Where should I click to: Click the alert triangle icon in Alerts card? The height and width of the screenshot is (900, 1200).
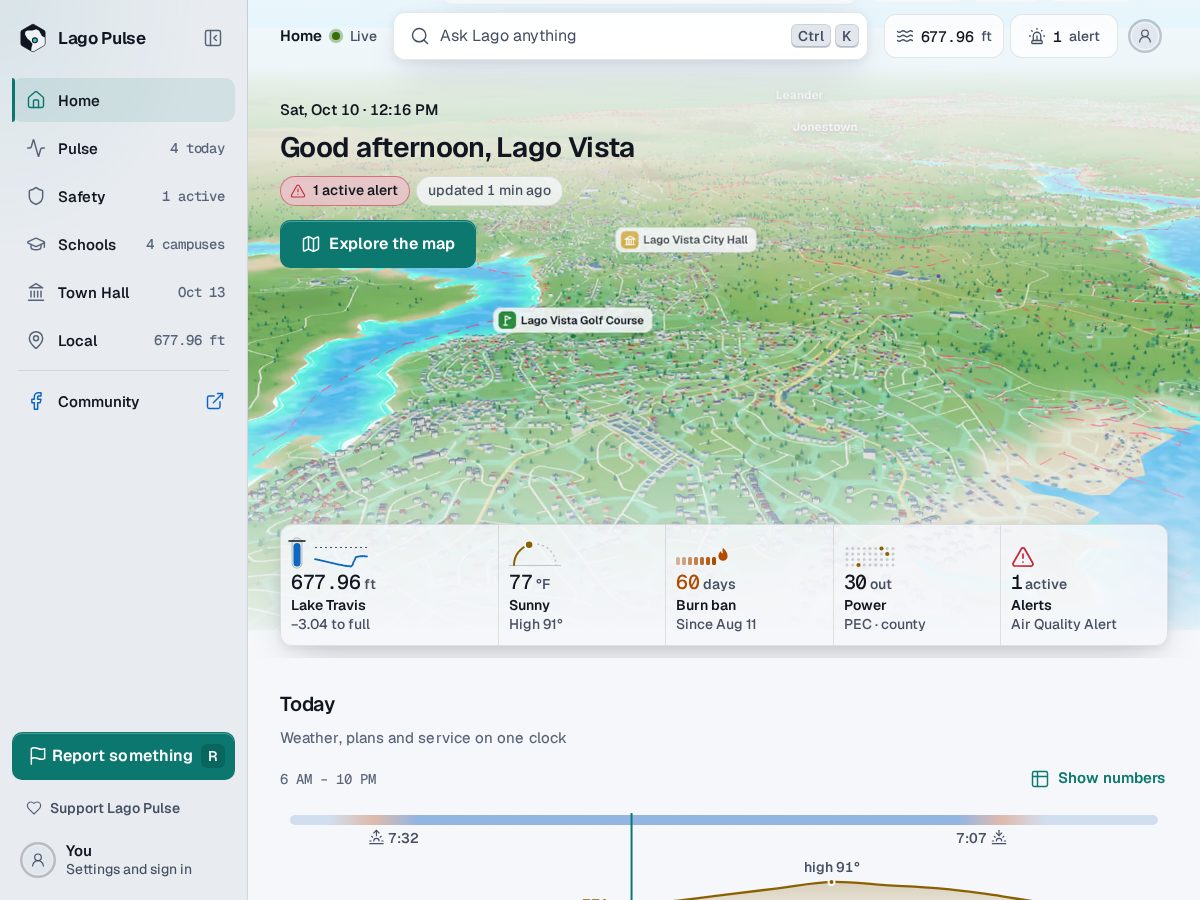1022,557
